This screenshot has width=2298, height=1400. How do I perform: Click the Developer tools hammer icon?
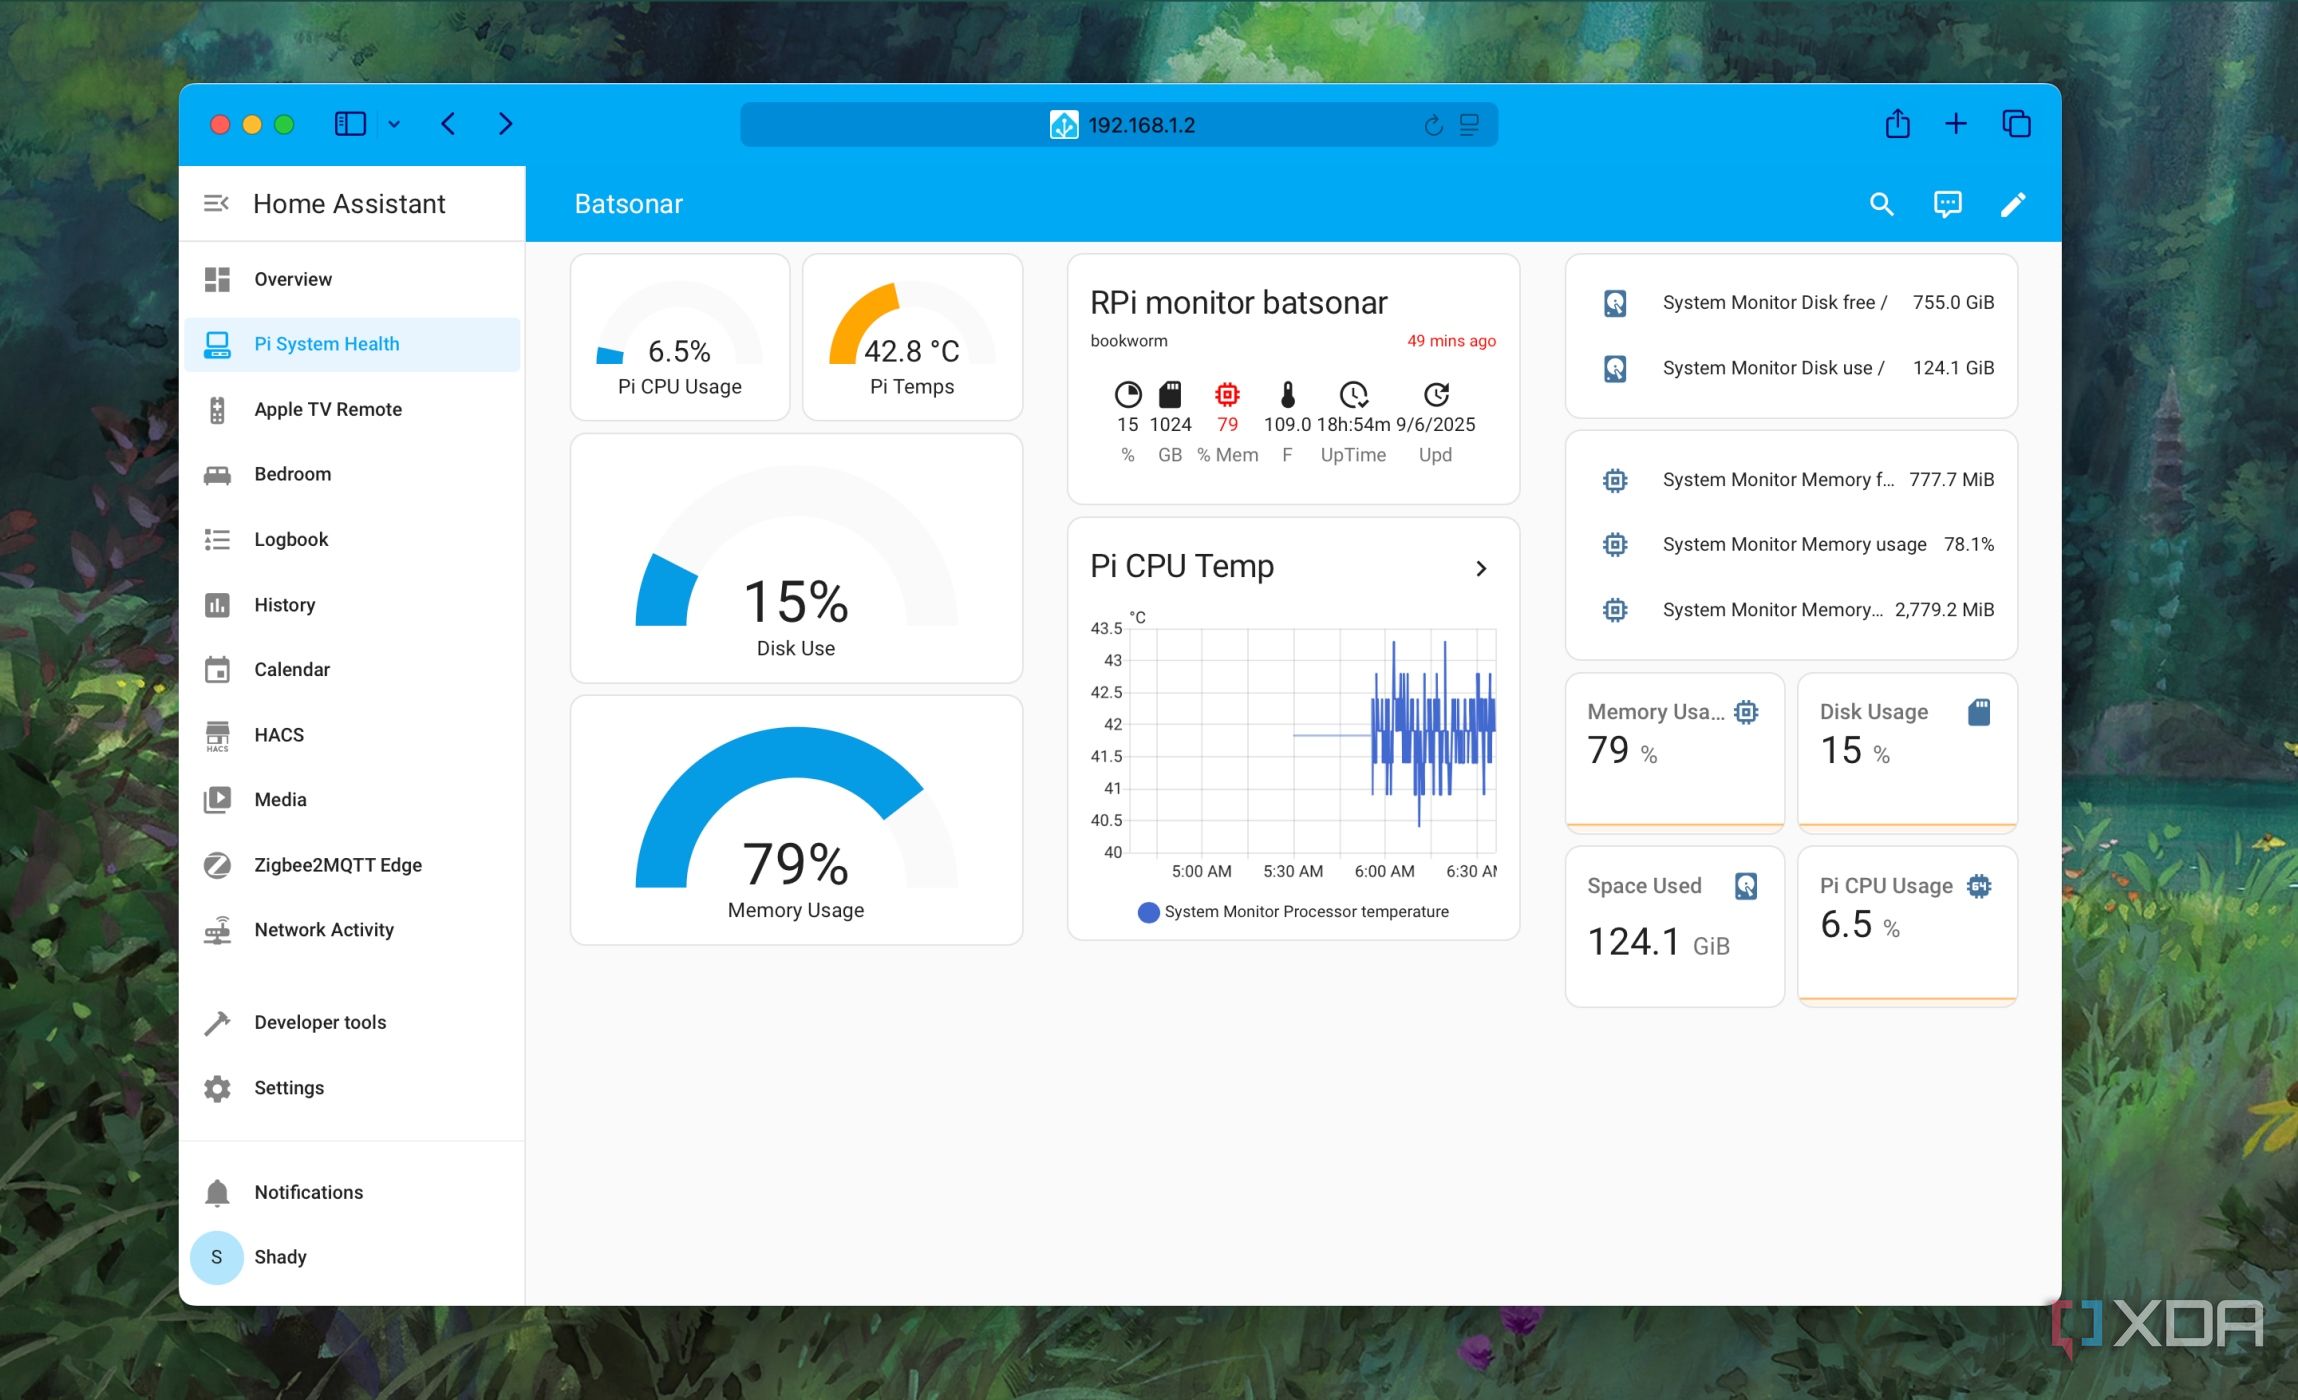coord(217,1022)
